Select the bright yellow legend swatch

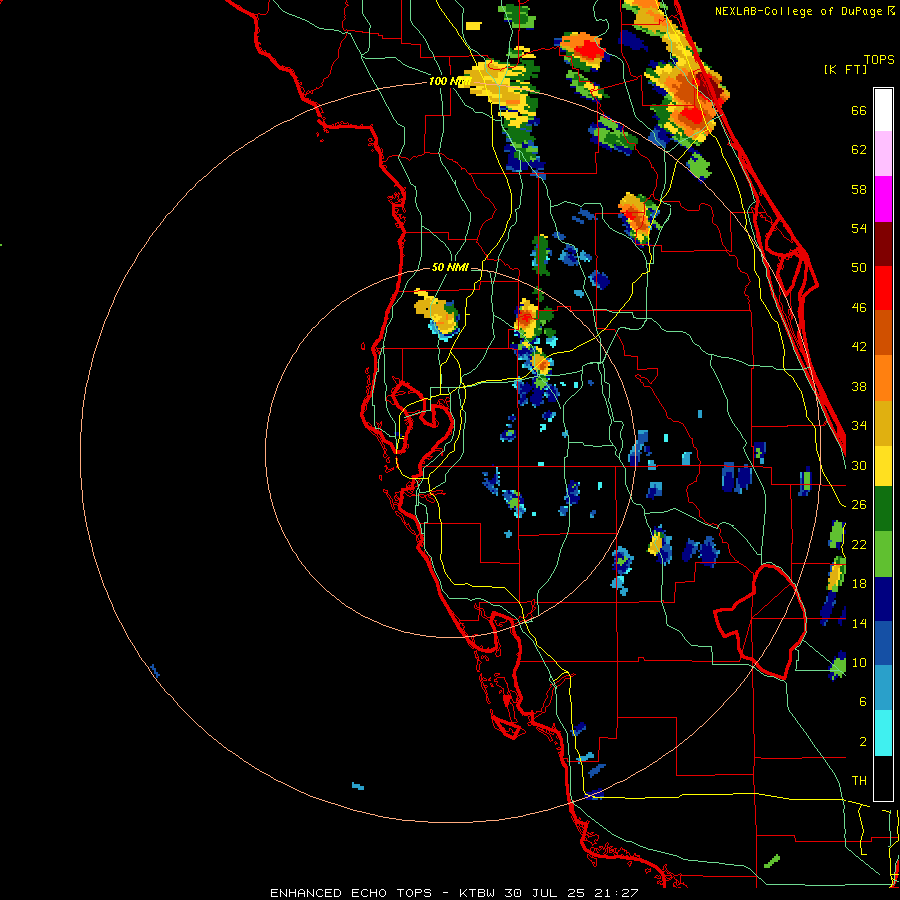pos(883,466)
